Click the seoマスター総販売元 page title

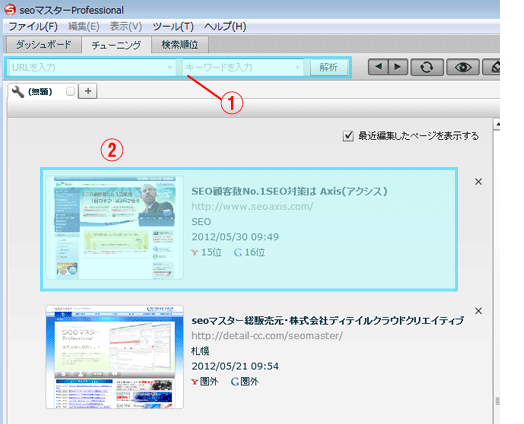point(328,320)
